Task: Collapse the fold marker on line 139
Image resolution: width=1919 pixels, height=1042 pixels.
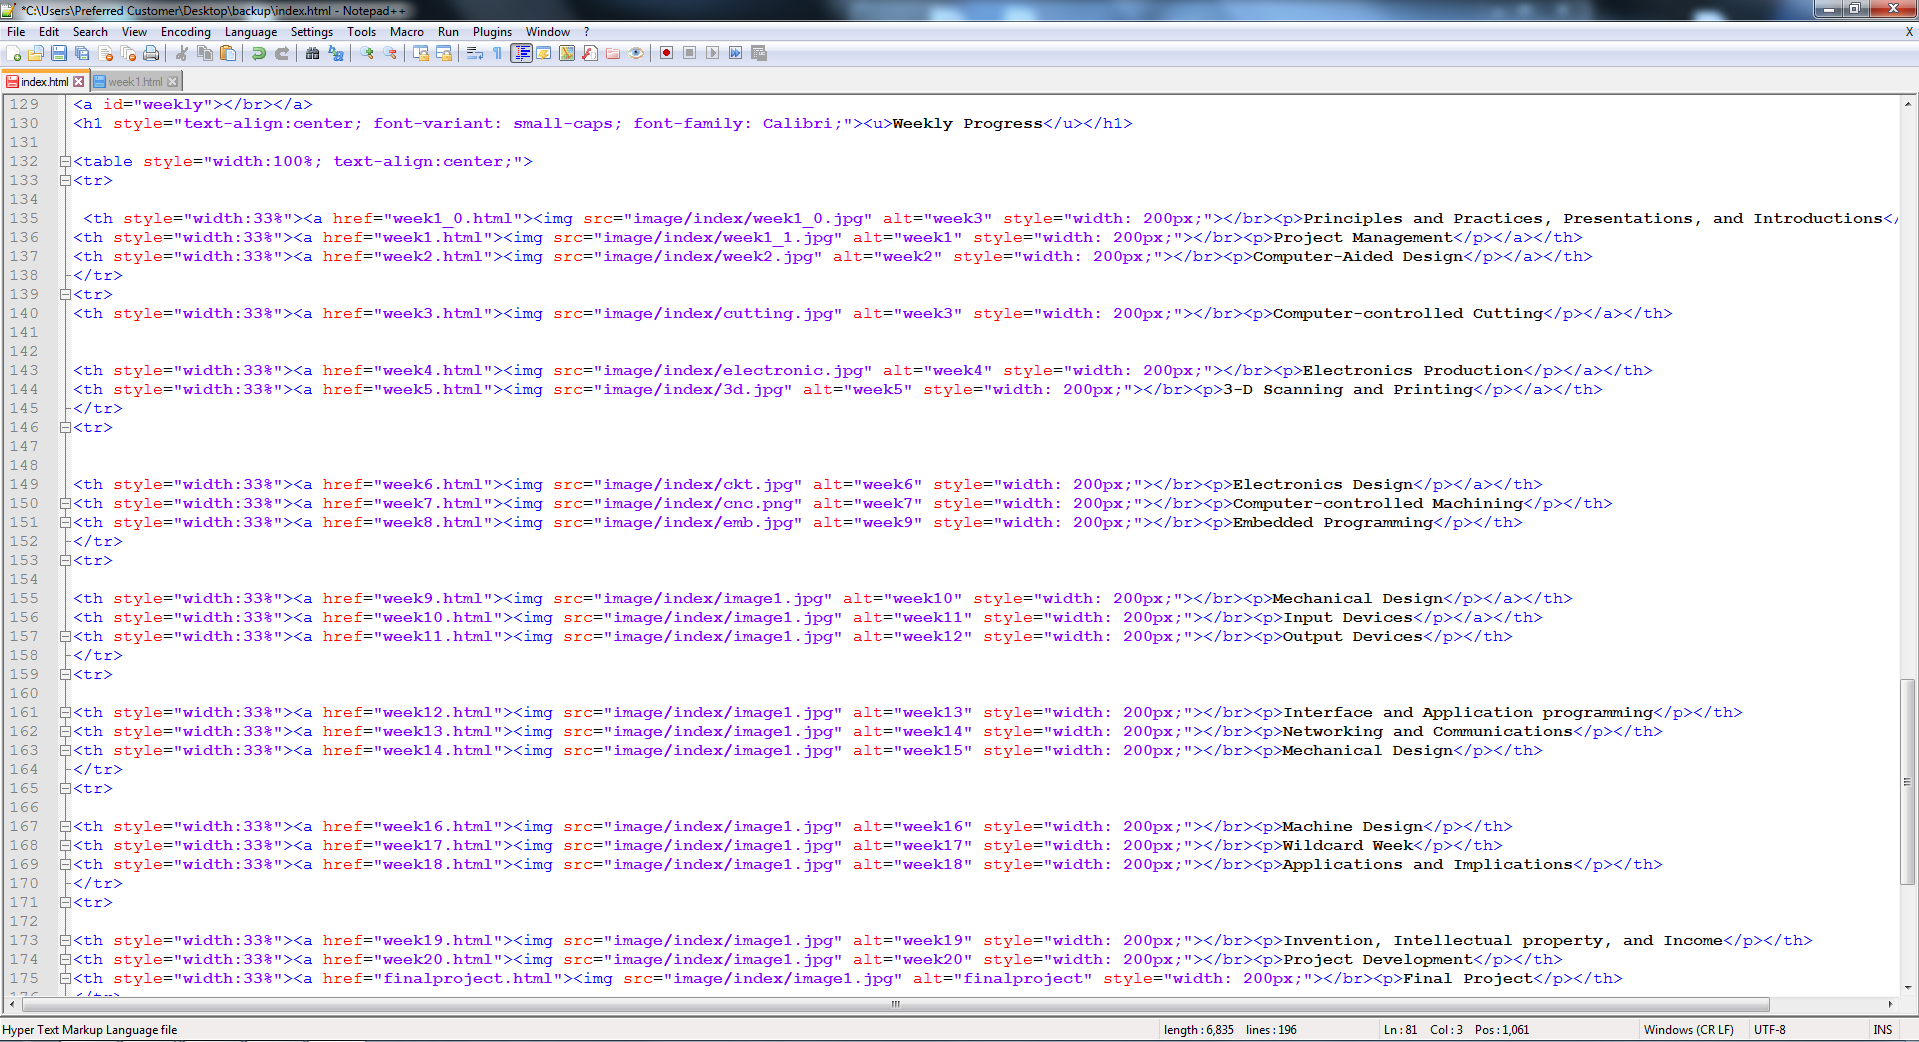Action: coord(65,294)
